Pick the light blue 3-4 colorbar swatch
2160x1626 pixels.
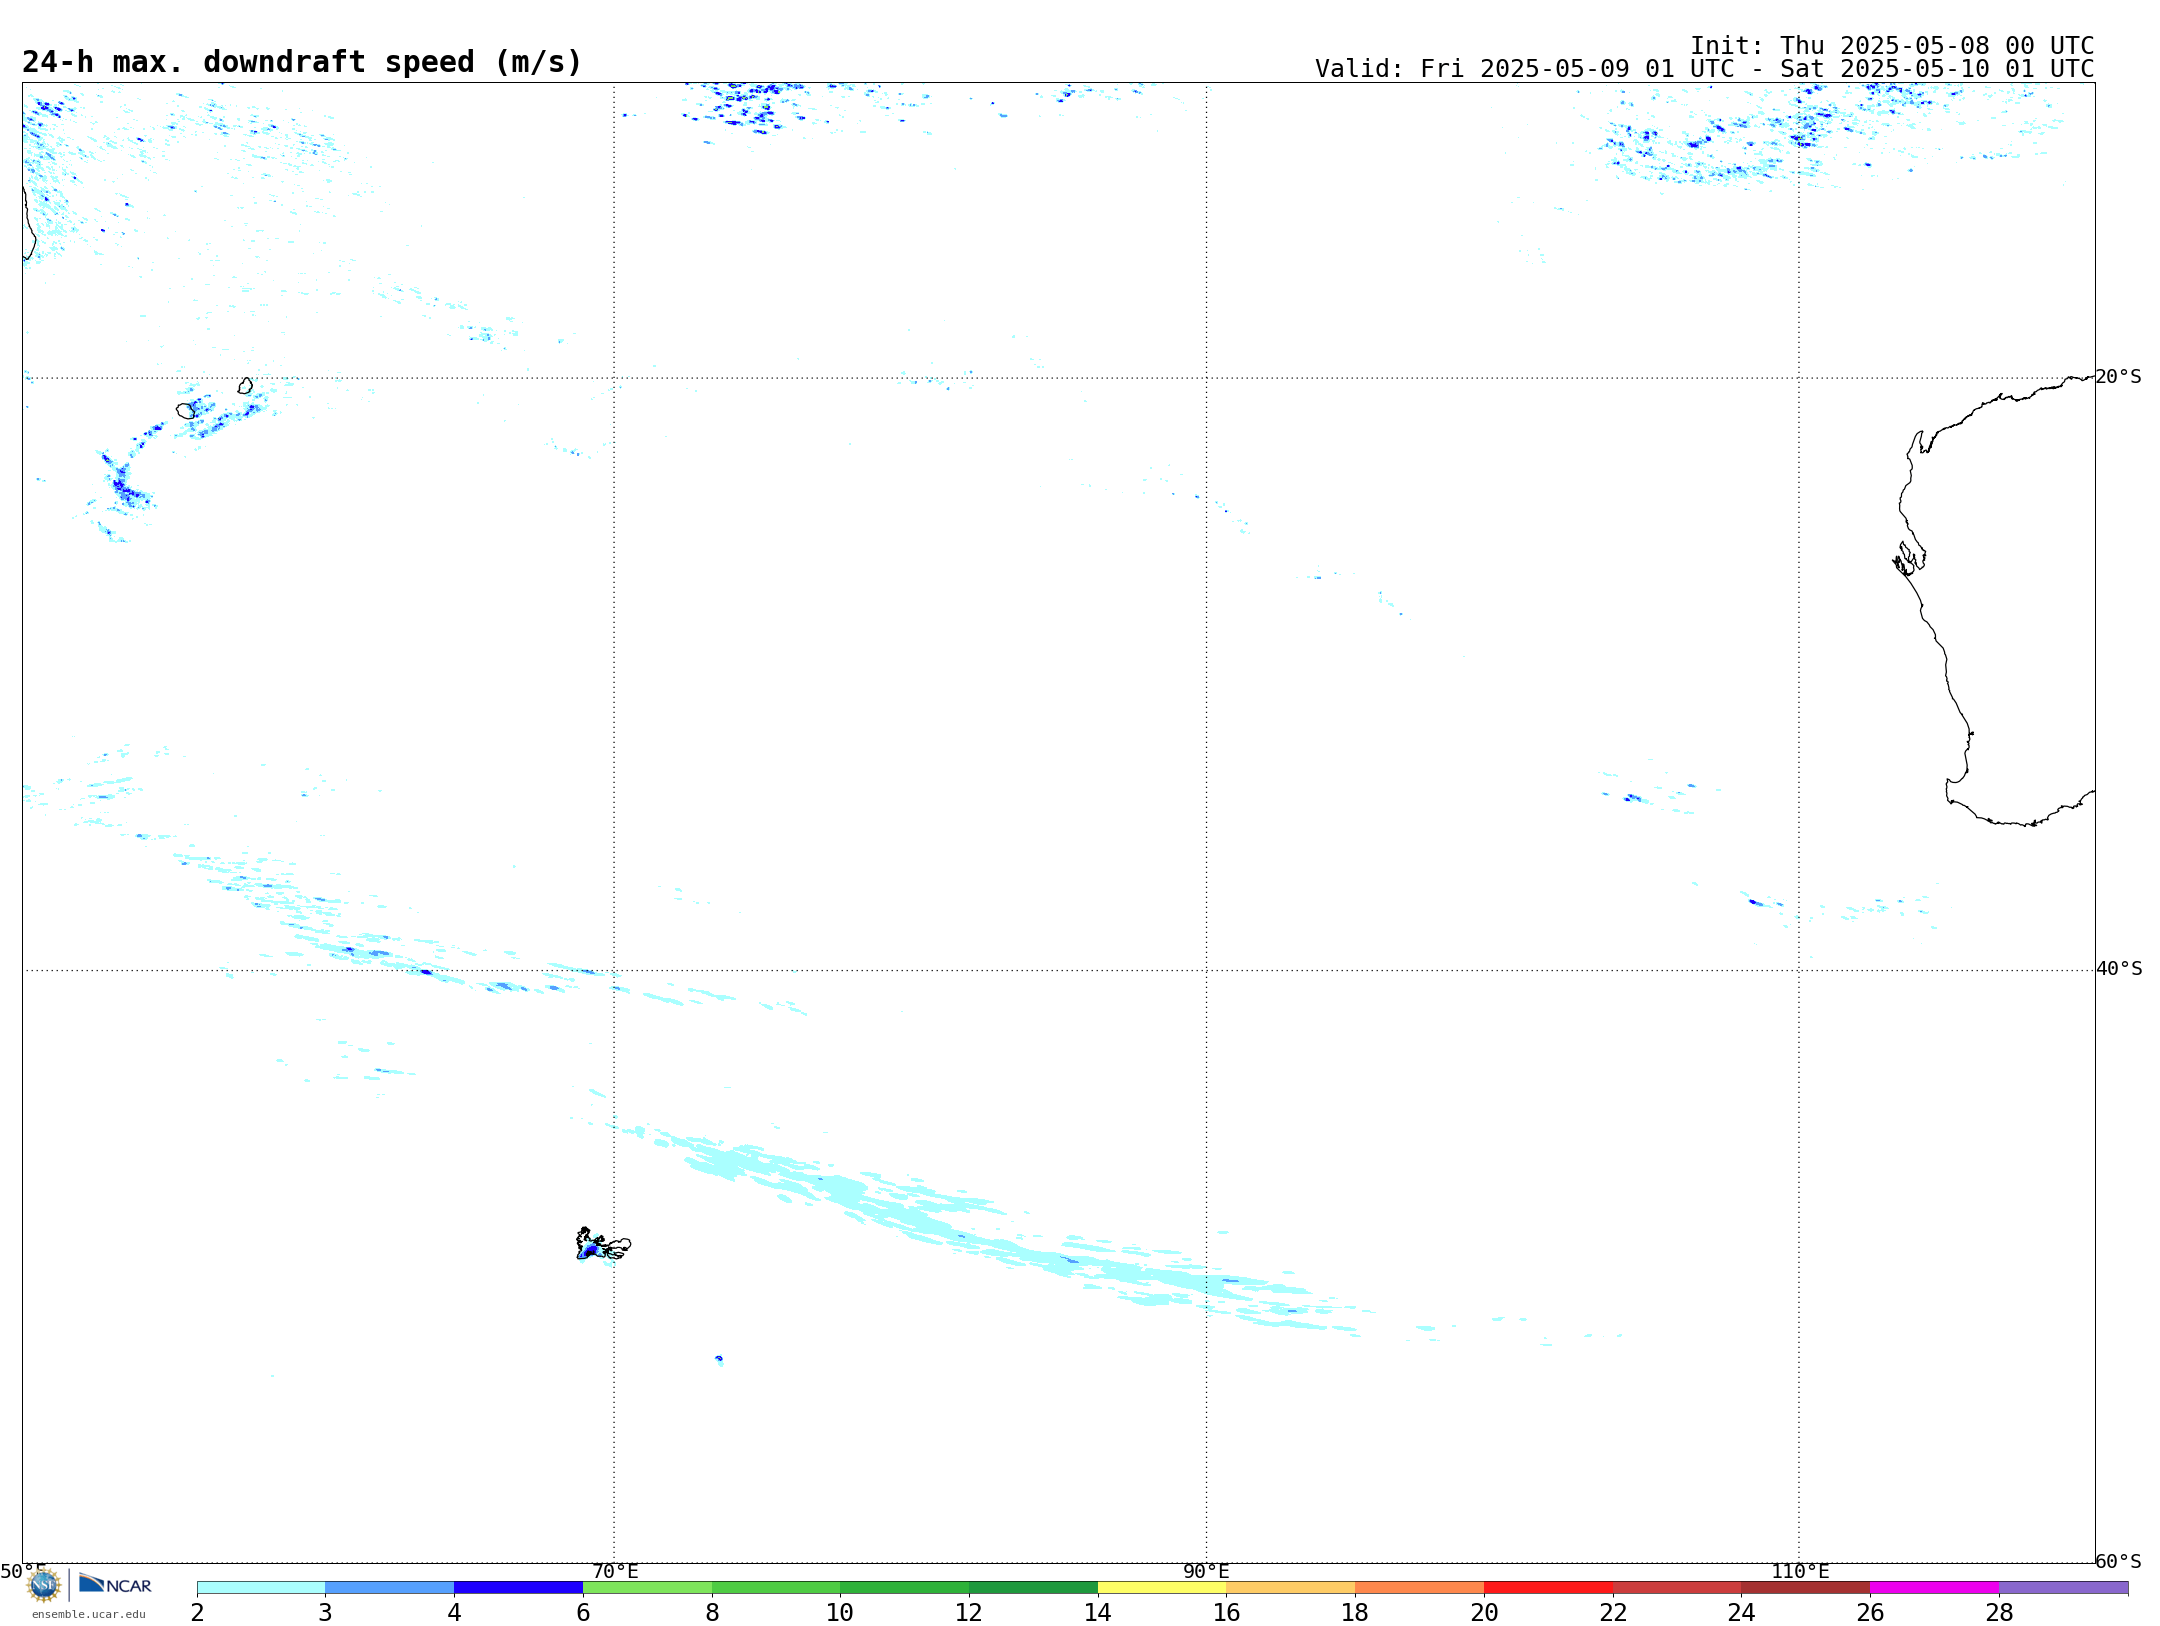(390, 1588)
